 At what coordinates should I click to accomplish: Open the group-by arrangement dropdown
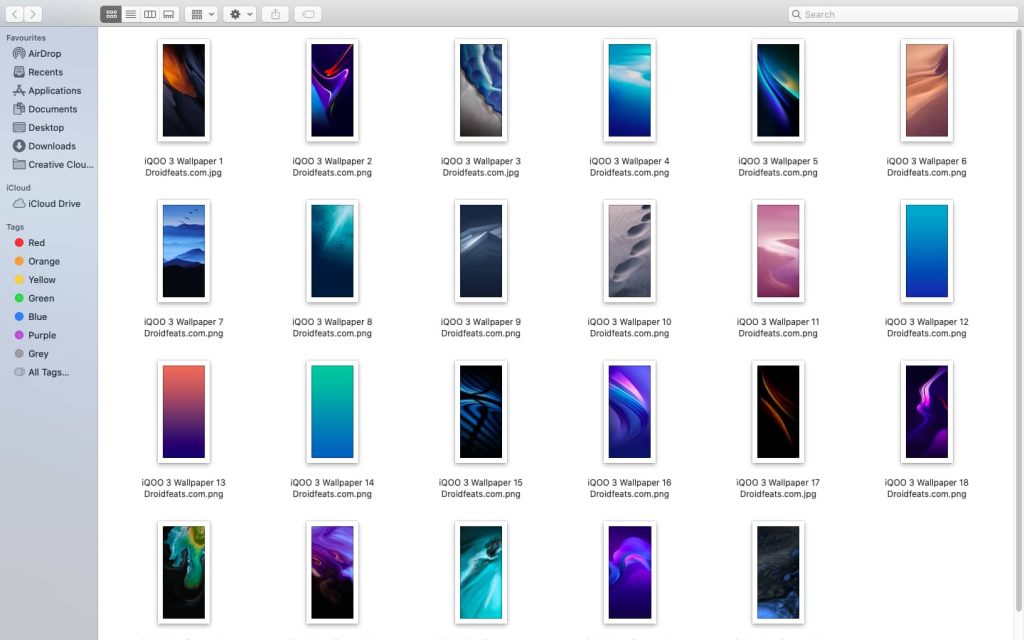[x=200, y=14]
